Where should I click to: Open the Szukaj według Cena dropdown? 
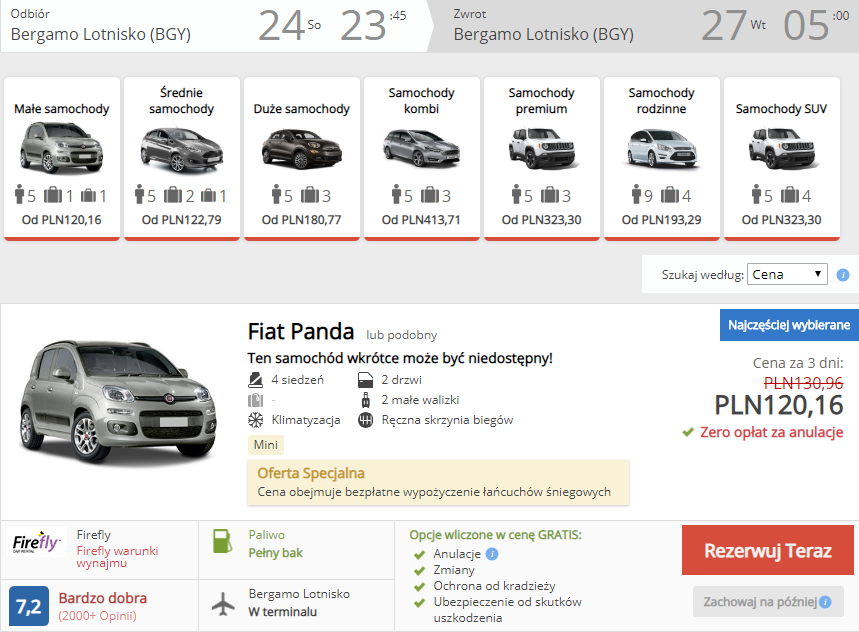787,274
